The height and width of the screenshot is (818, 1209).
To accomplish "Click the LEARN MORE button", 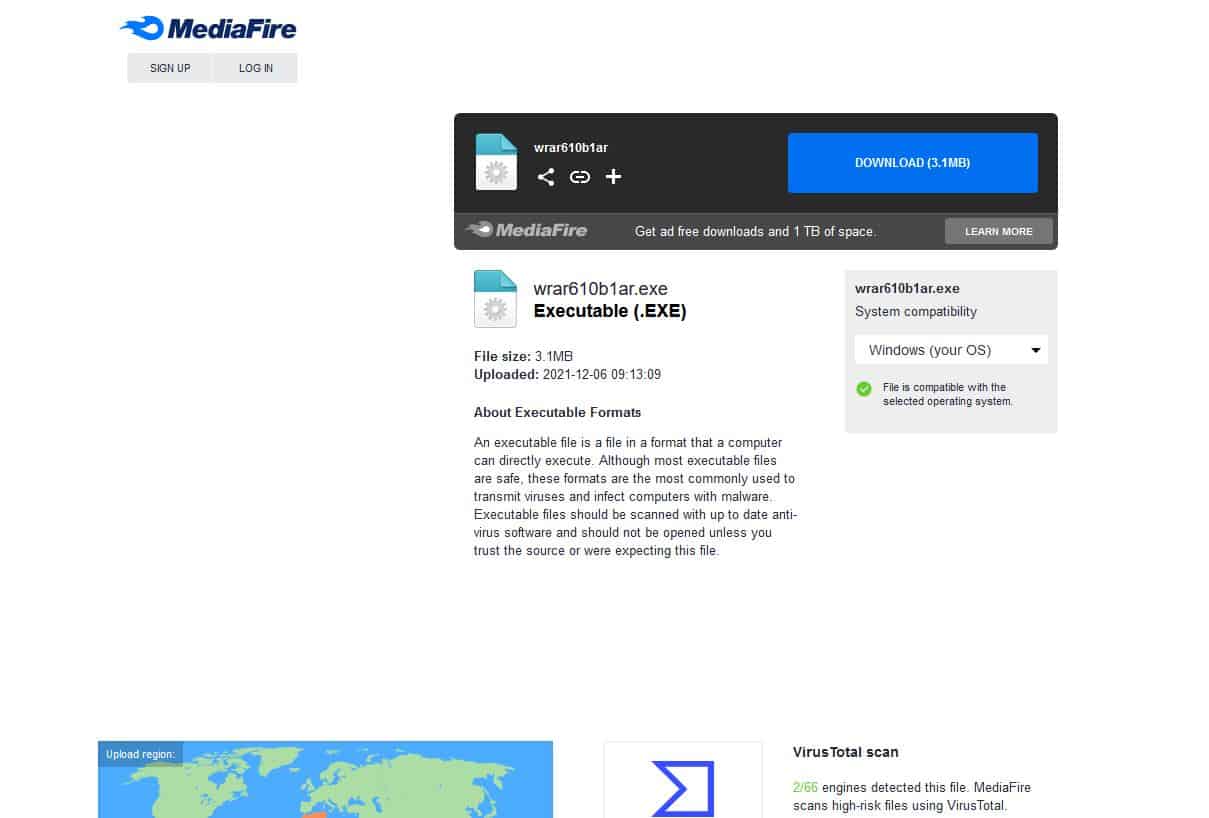I will [x=998, y=231].
